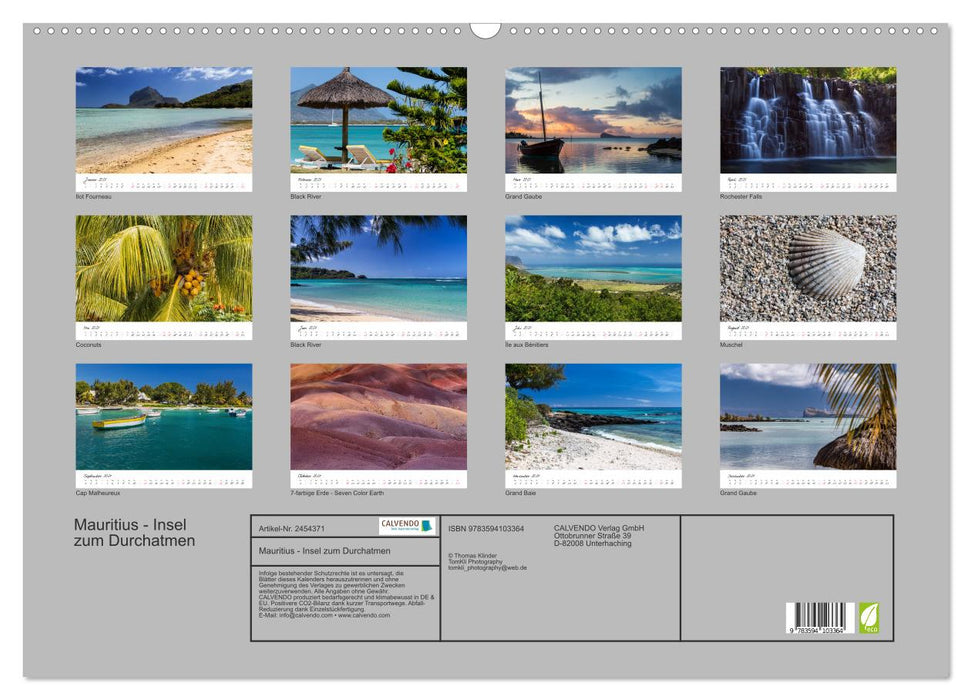Click the caption 'Ile aux Bénitiers'
This screenshot has width=971, height=700.
pos(526,344)
